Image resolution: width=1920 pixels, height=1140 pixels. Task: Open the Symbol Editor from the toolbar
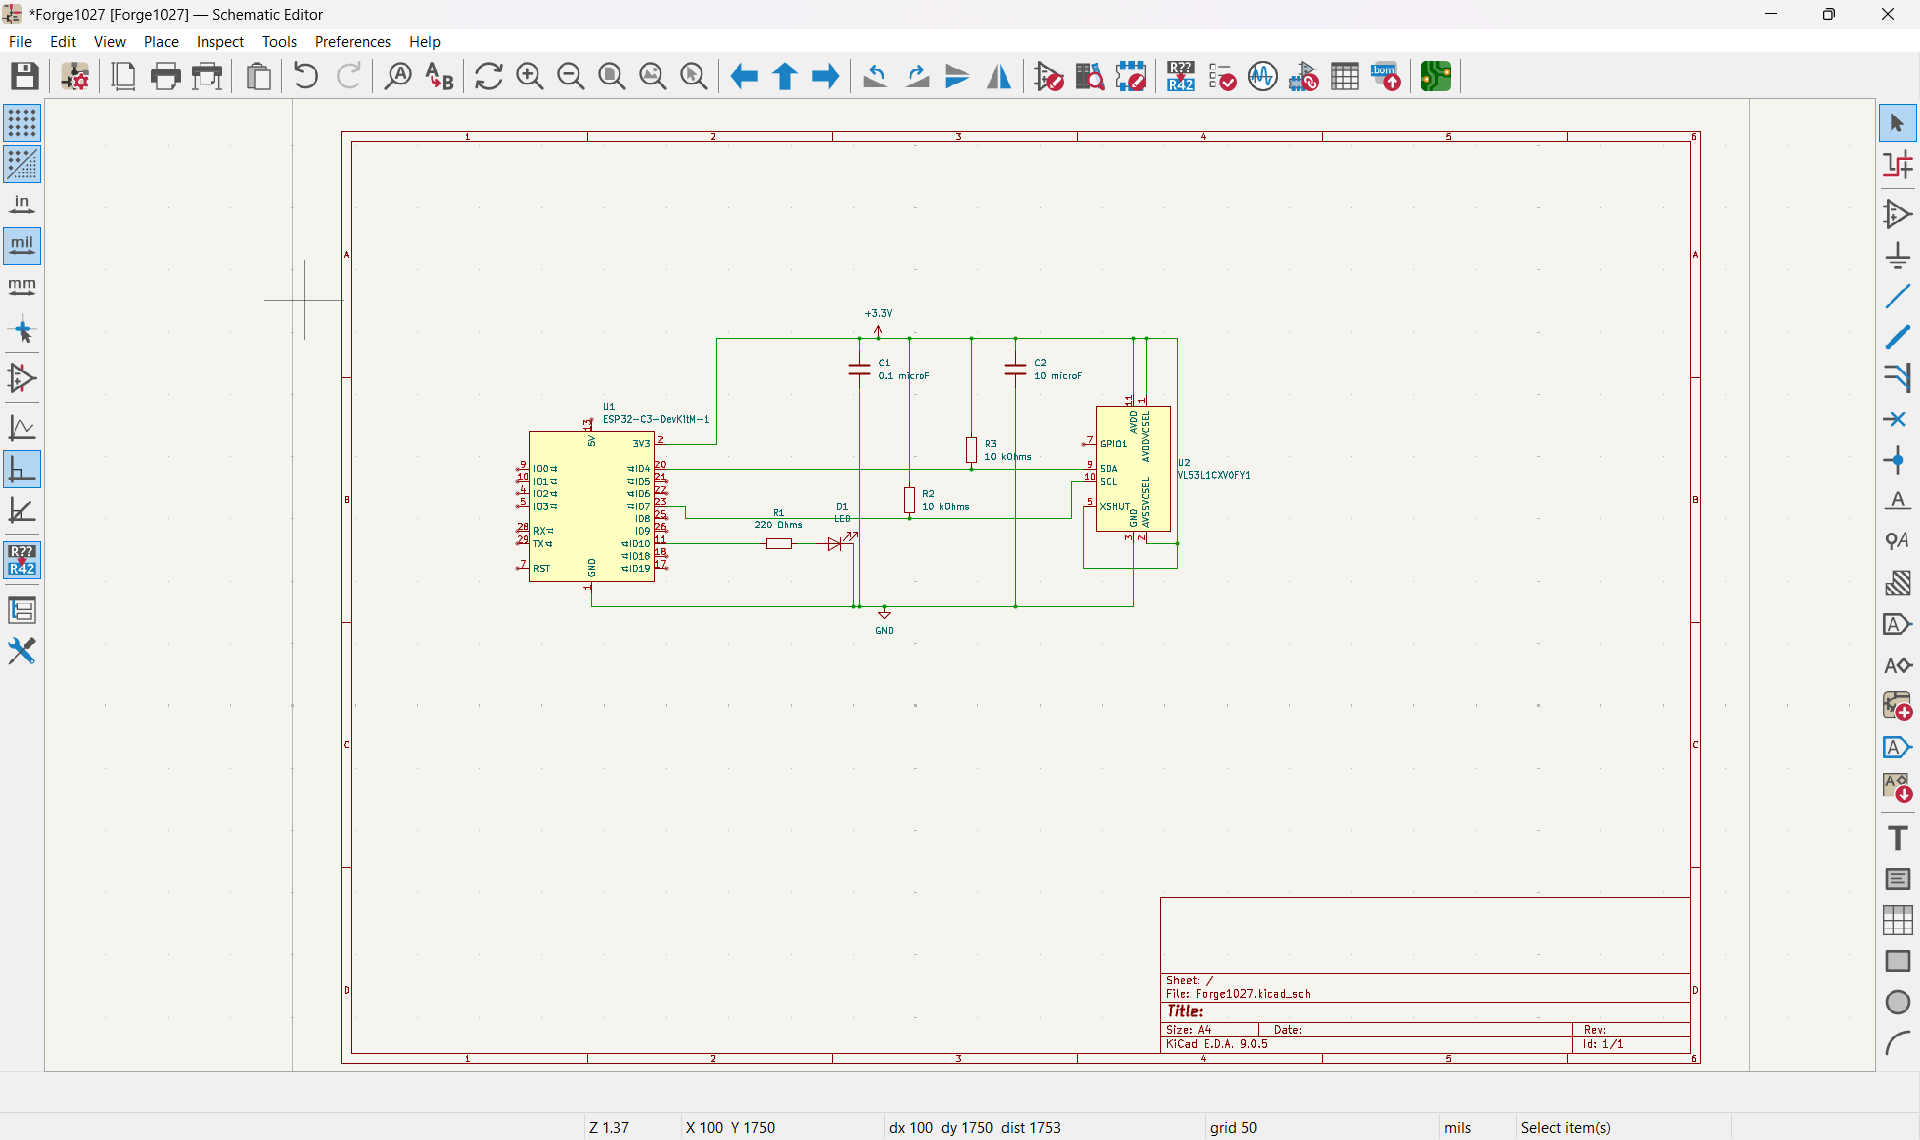coord(1049,76)
